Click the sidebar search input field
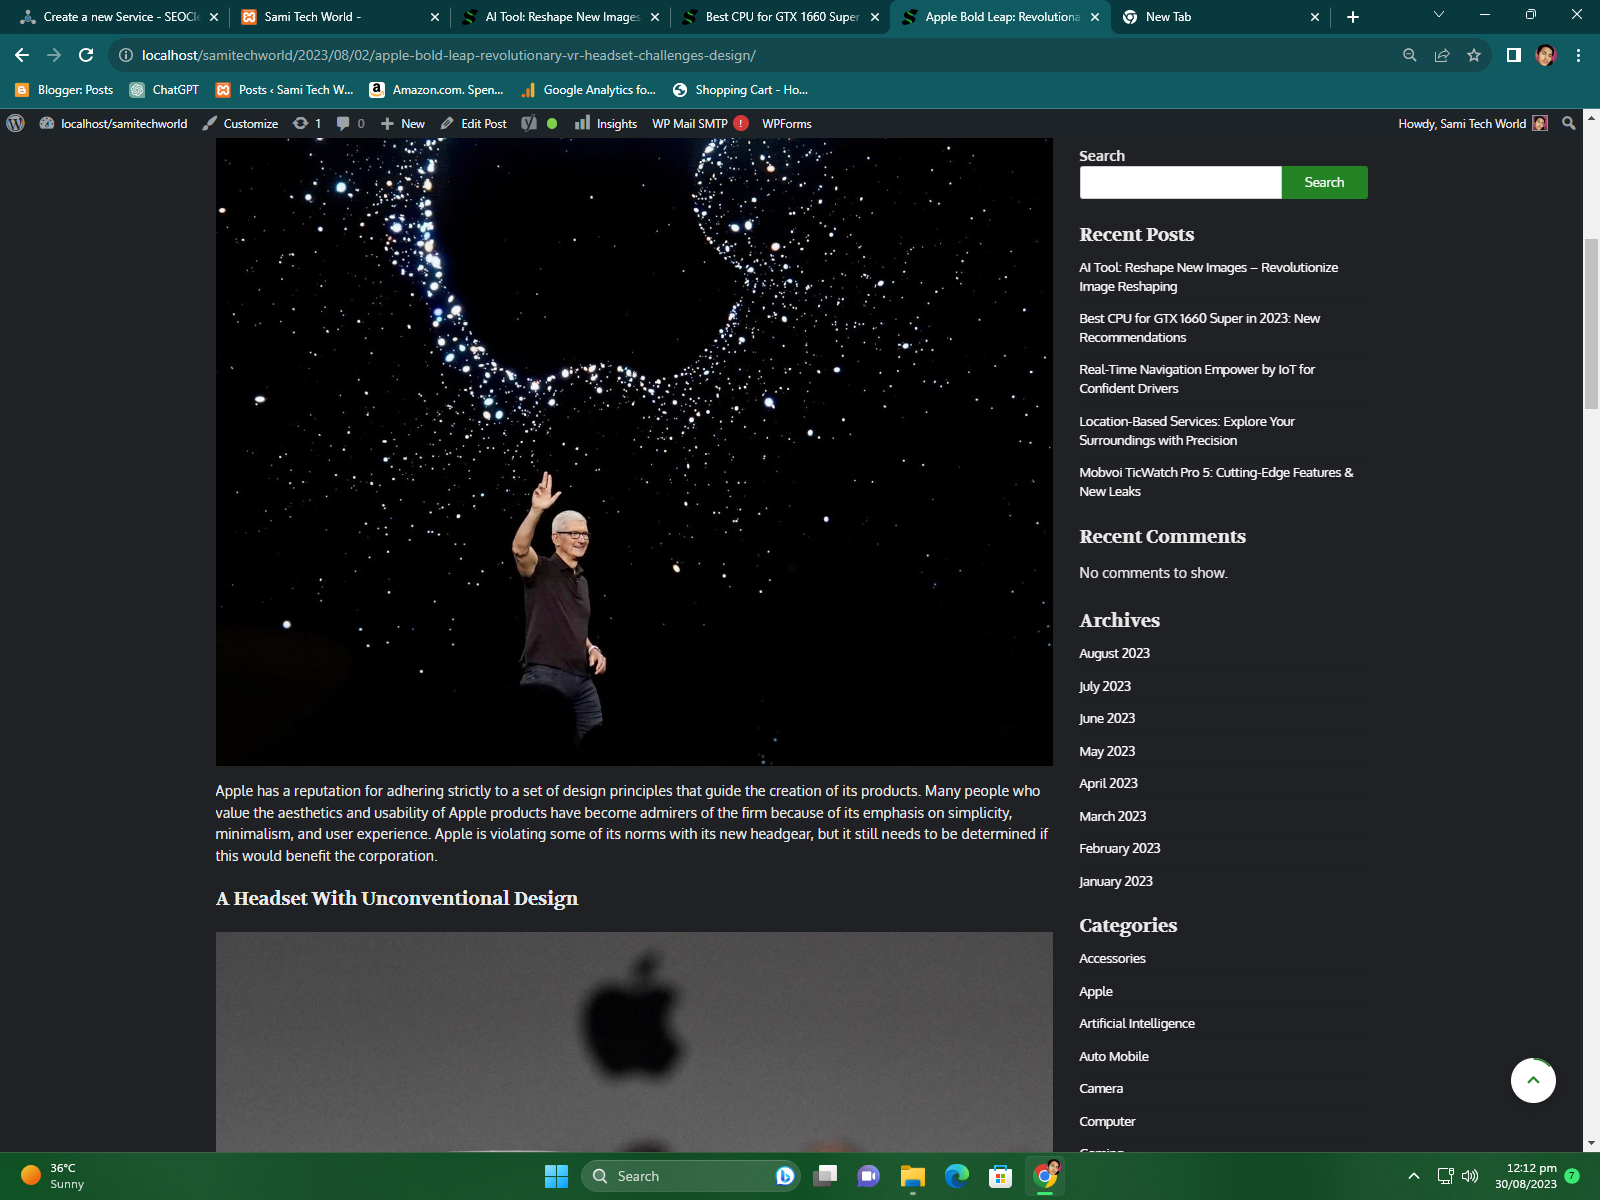Image resolution: width=1600 pixels, height=1200 pixels. click(x=1180, y=182)
